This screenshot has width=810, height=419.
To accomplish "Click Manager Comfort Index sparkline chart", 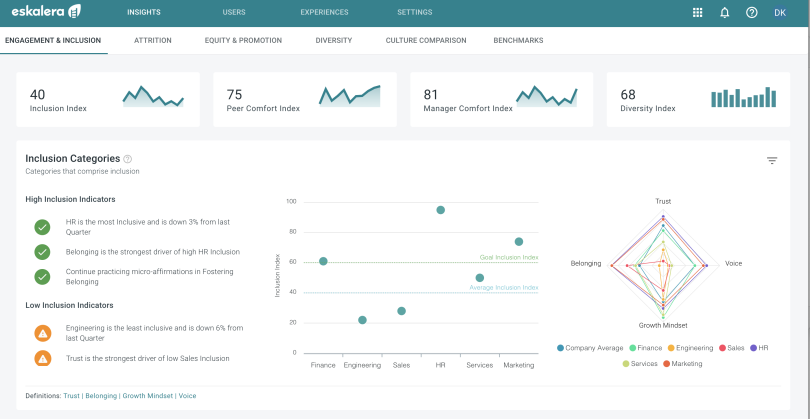I will point(547,96).
